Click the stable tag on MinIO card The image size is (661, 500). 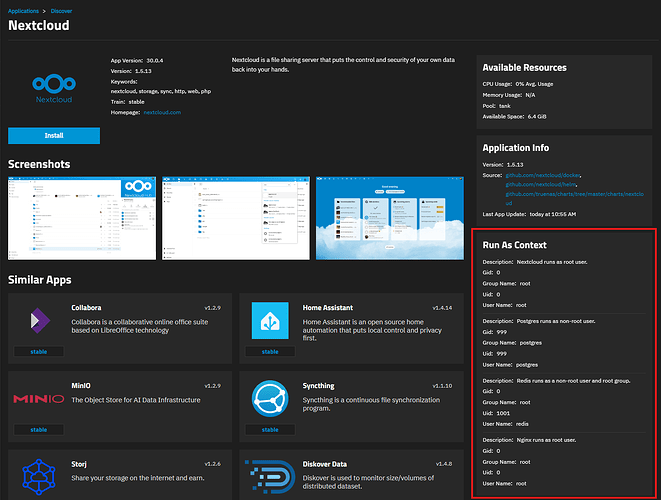39,430
